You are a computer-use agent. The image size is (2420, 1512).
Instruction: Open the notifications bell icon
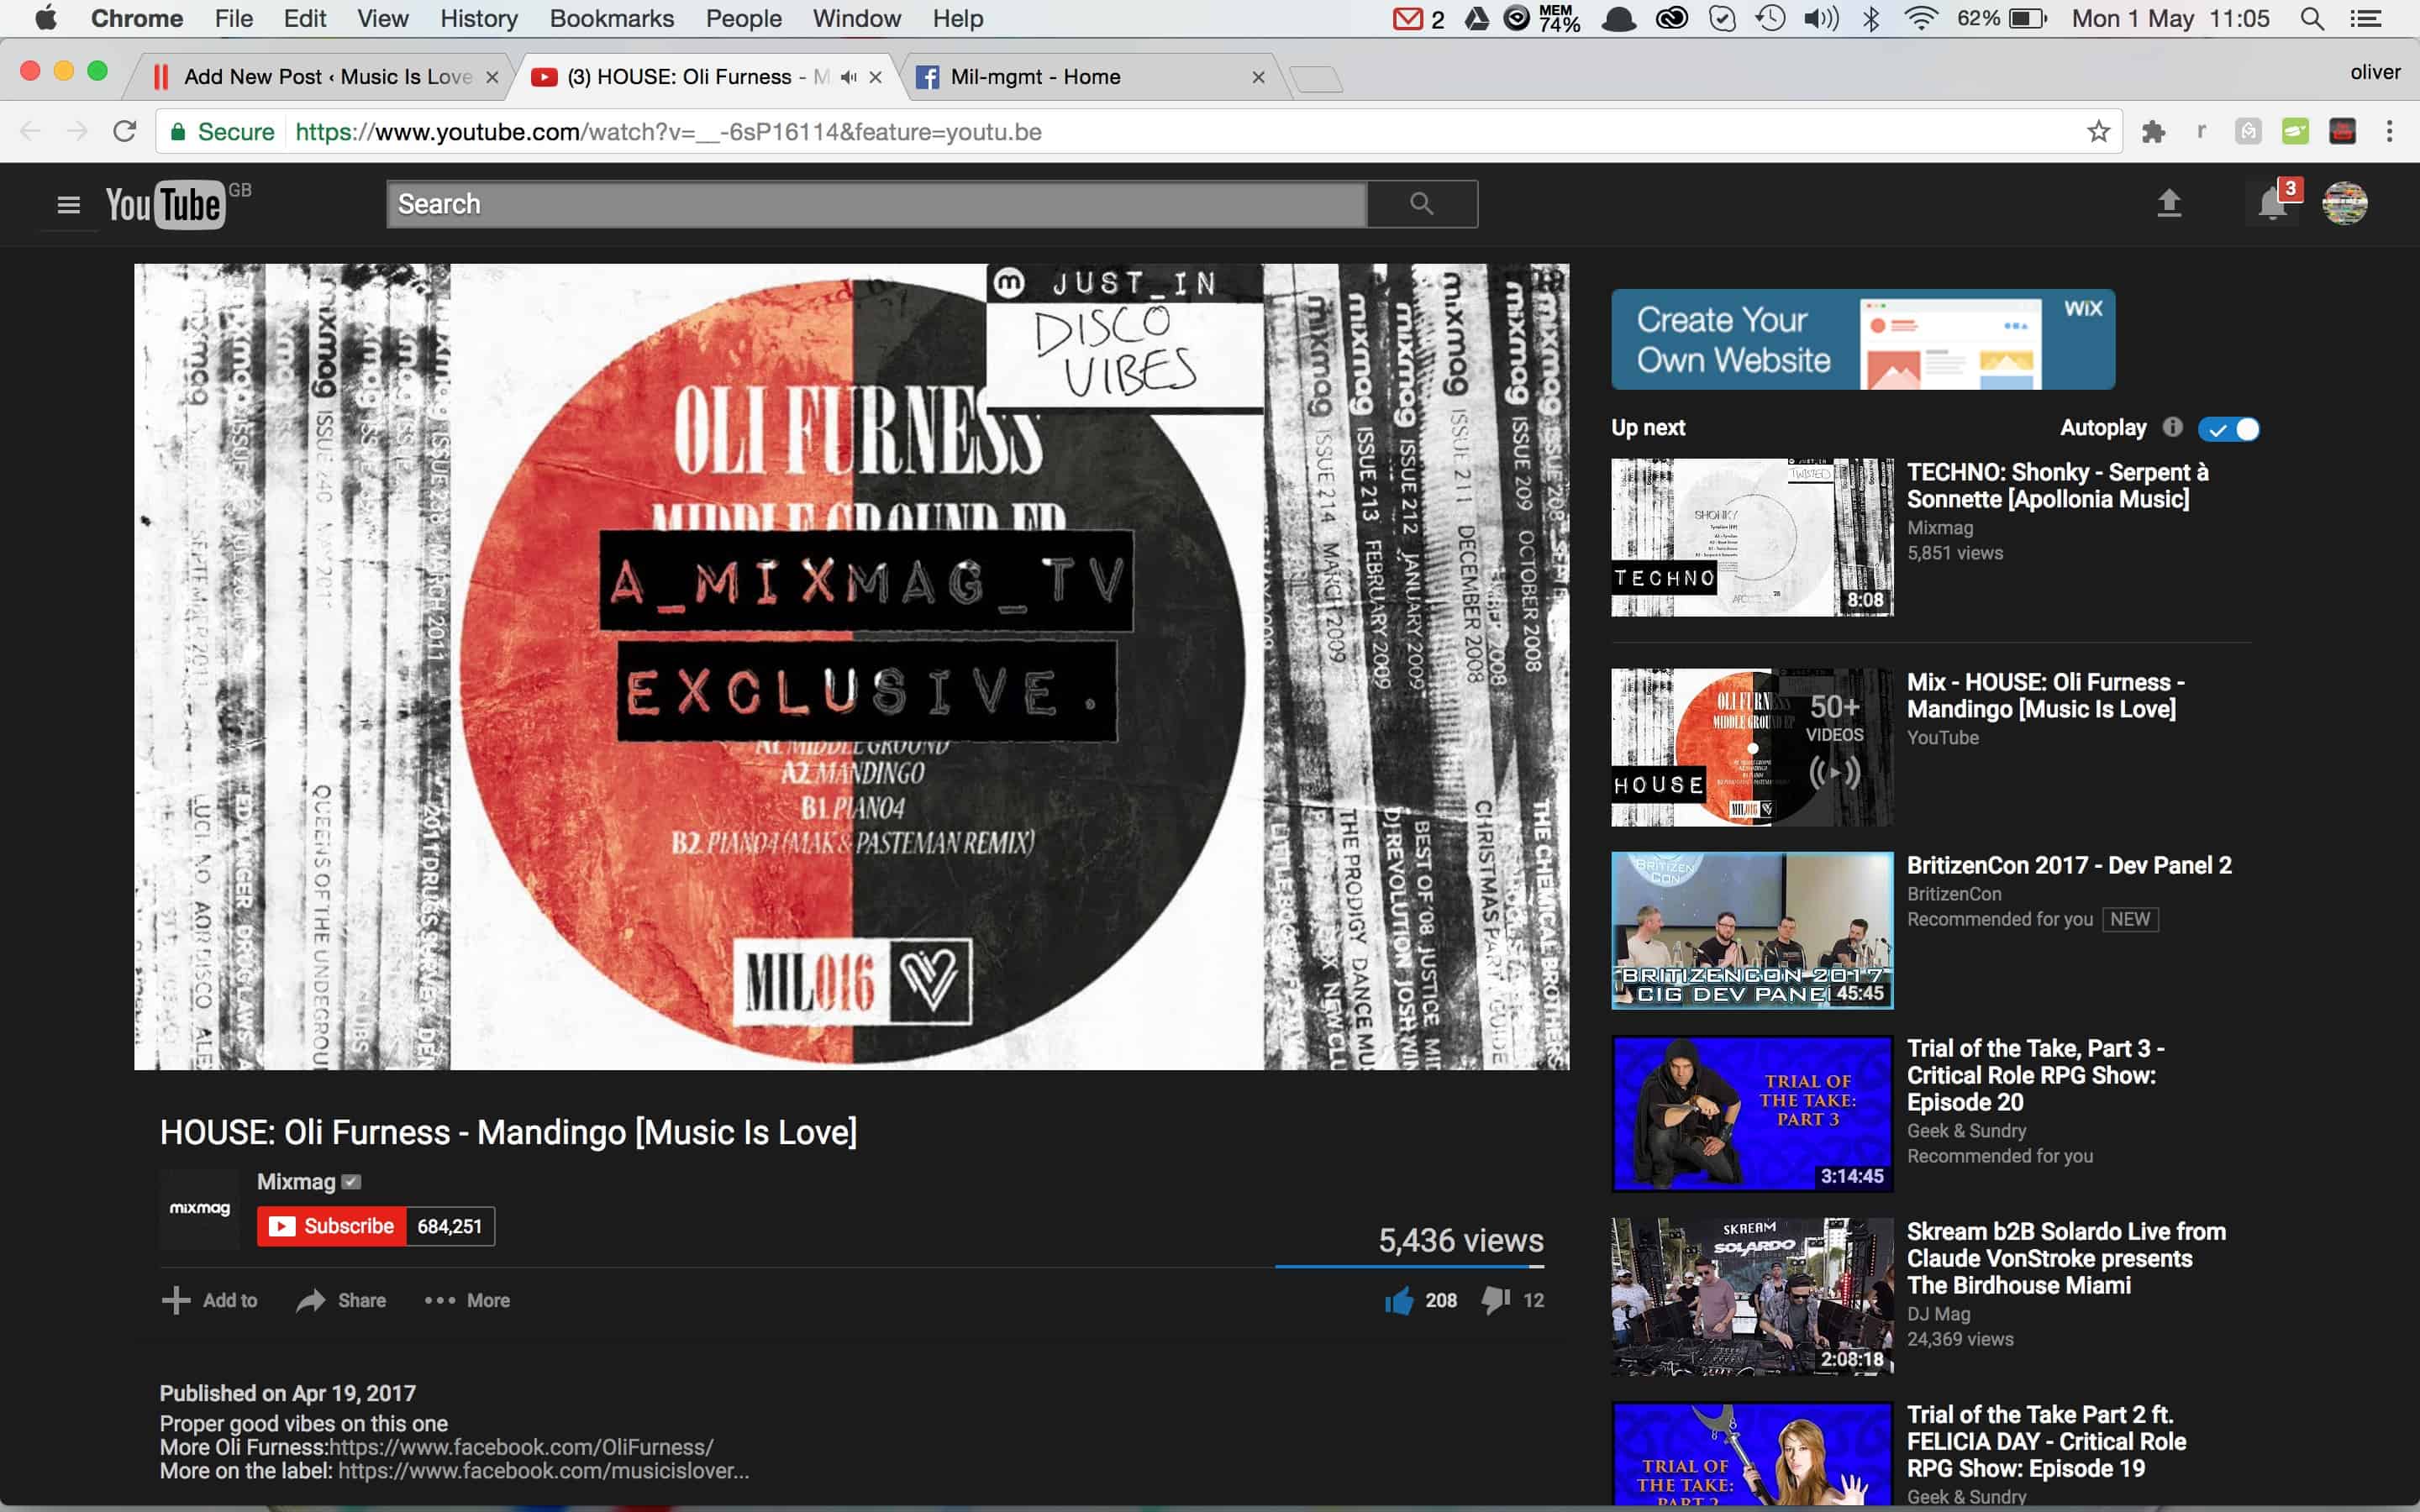2273,204
